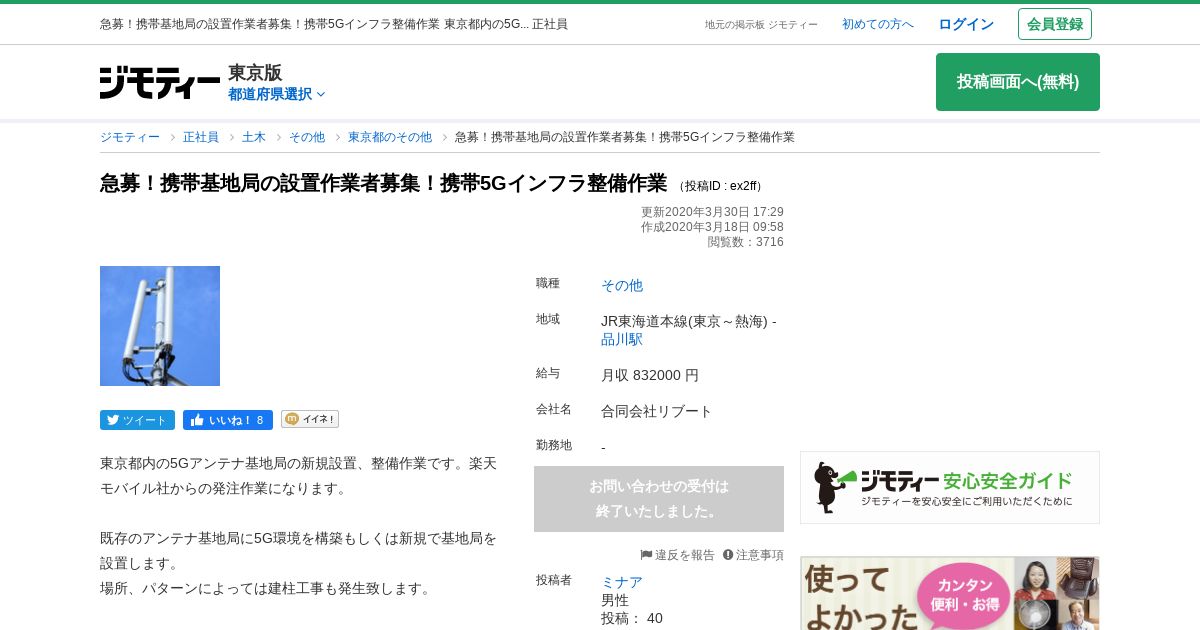Click the mixi イイネ！ button

pyautogui.click(x=310, y=419)
